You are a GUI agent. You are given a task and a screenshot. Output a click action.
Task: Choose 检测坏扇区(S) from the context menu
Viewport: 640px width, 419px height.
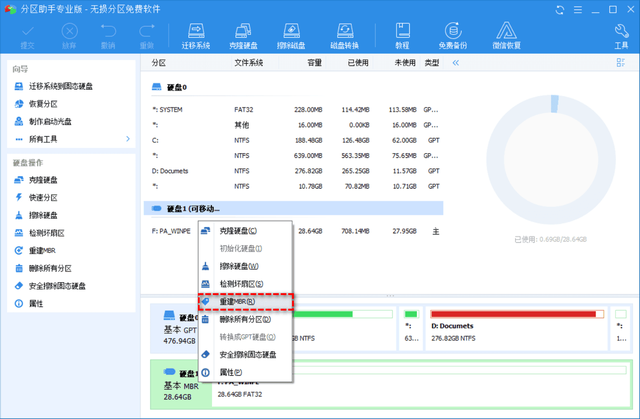tap(245, 284)
